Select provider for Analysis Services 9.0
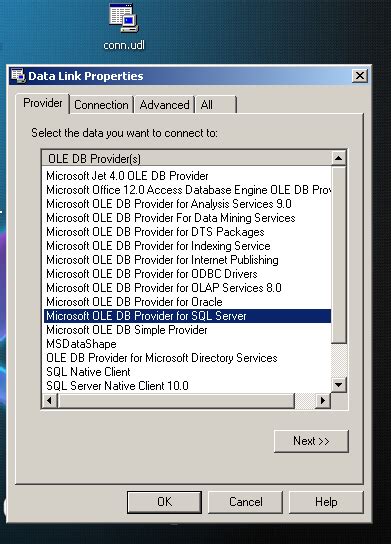The image size is (391, 544). pyautogui.click(x=187, y=204)
